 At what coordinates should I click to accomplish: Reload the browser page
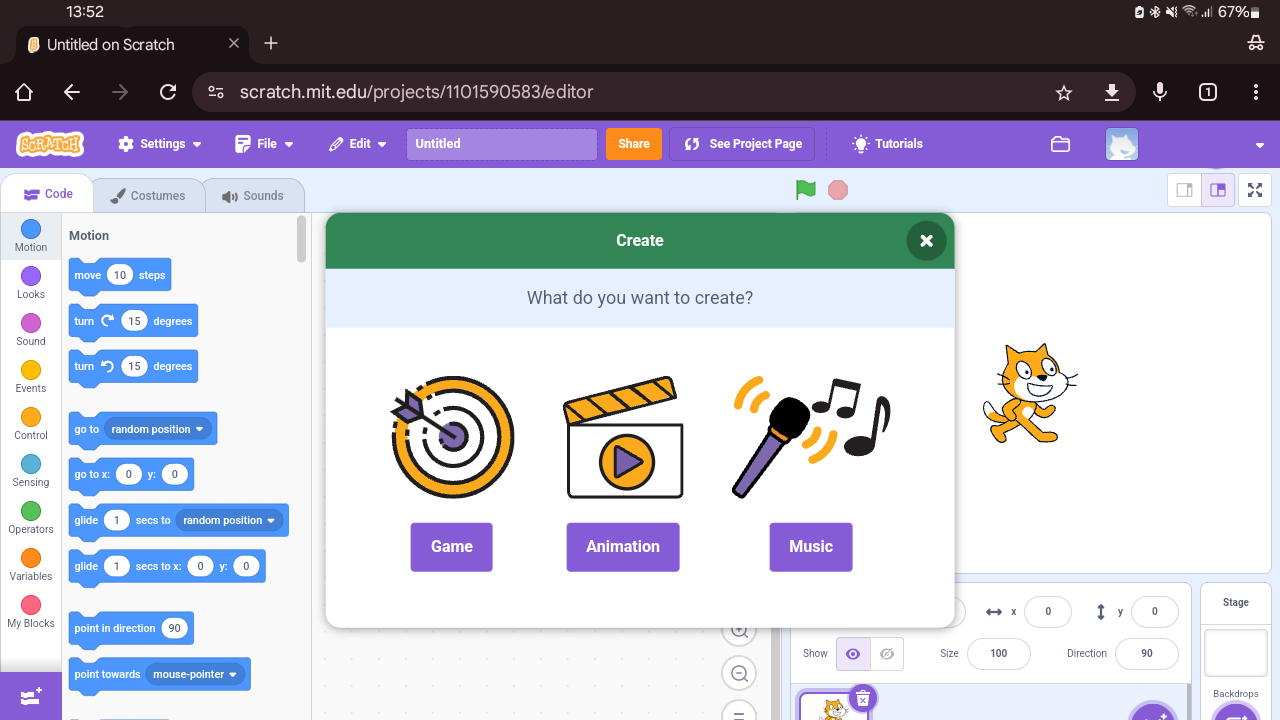coord(168,92)
